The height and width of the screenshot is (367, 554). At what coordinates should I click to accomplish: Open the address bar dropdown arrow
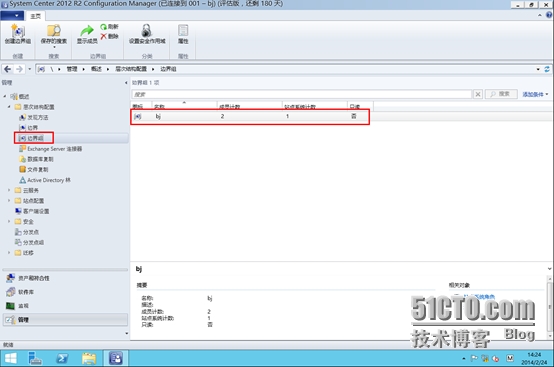[538, 69]
